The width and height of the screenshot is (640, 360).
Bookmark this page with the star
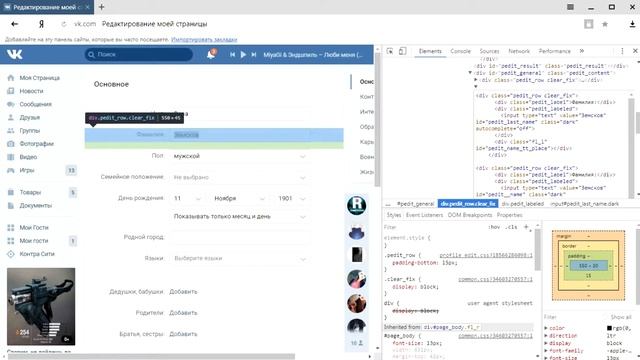(x=605, y=24)
